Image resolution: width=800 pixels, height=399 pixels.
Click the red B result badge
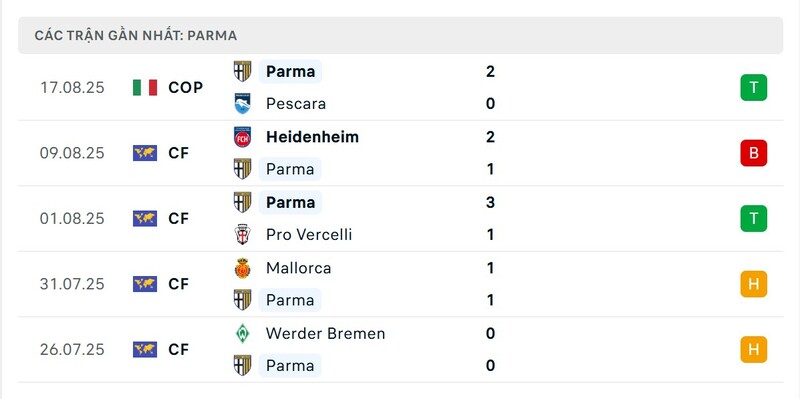pos(754,153)
